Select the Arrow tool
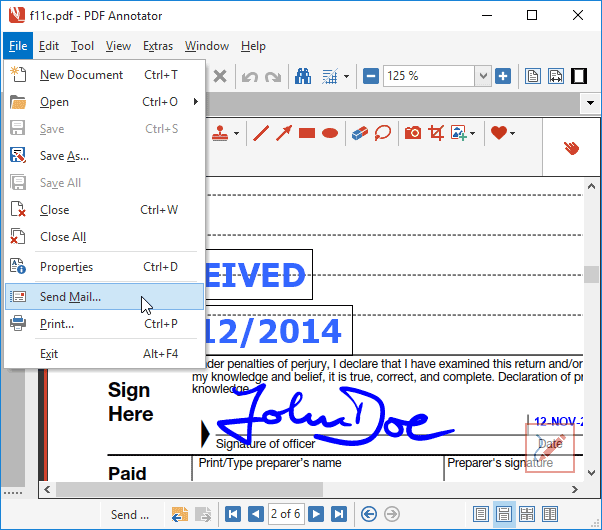This screenshot has height=530, width=602. click(x=284, y=133)
